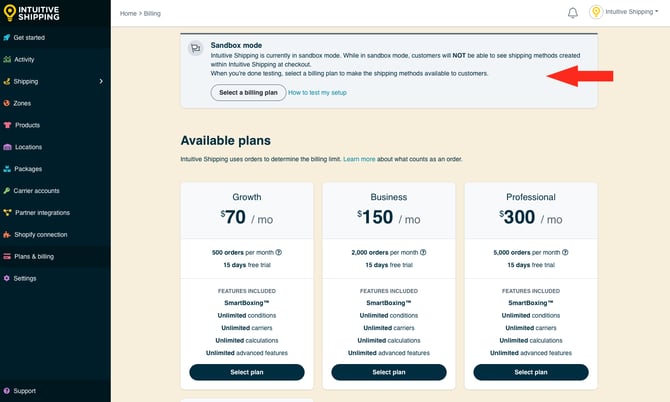Click the Carrier accounts key icon
The width and height of the screenshot is (670, 402).
point(7,190)
